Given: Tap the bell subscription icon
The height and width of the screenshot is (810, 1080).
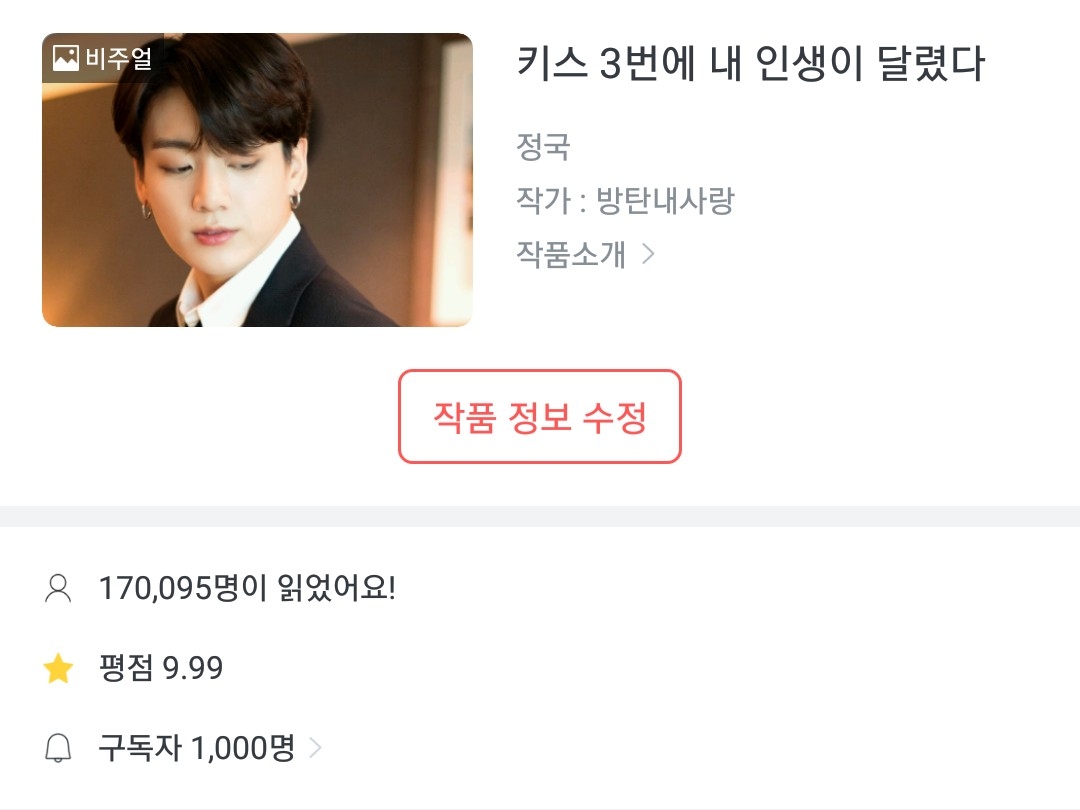Looking at the screenshot, I should 59,749.
